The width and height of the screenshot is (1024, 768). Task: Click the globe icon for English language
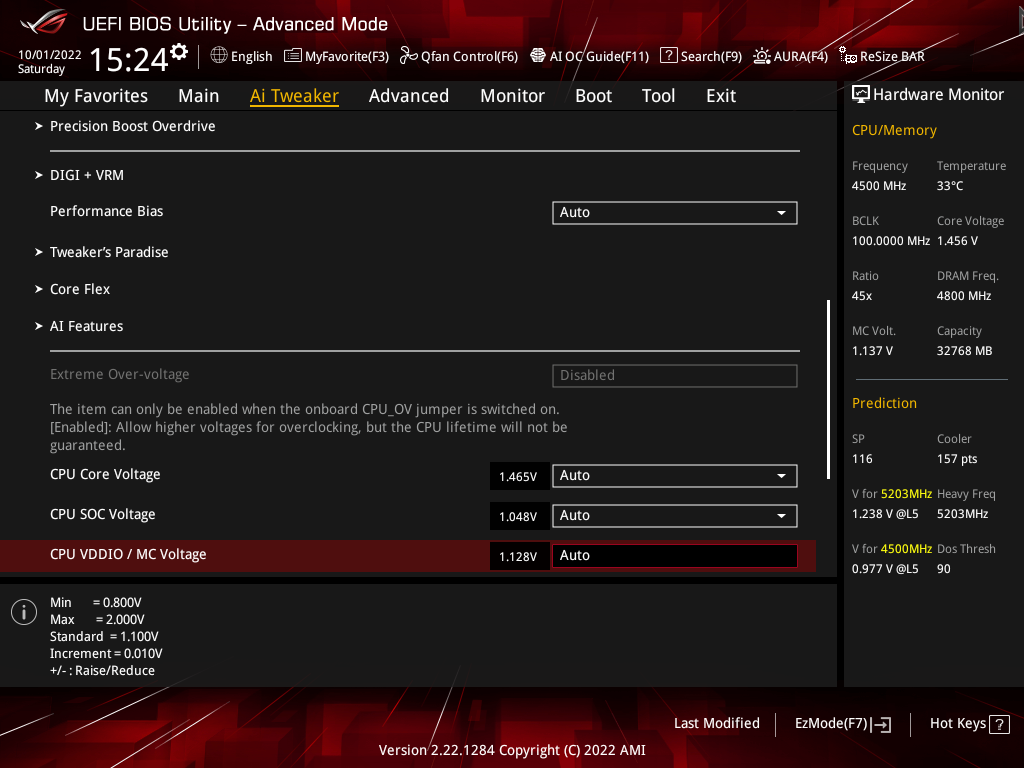(219, 56)
